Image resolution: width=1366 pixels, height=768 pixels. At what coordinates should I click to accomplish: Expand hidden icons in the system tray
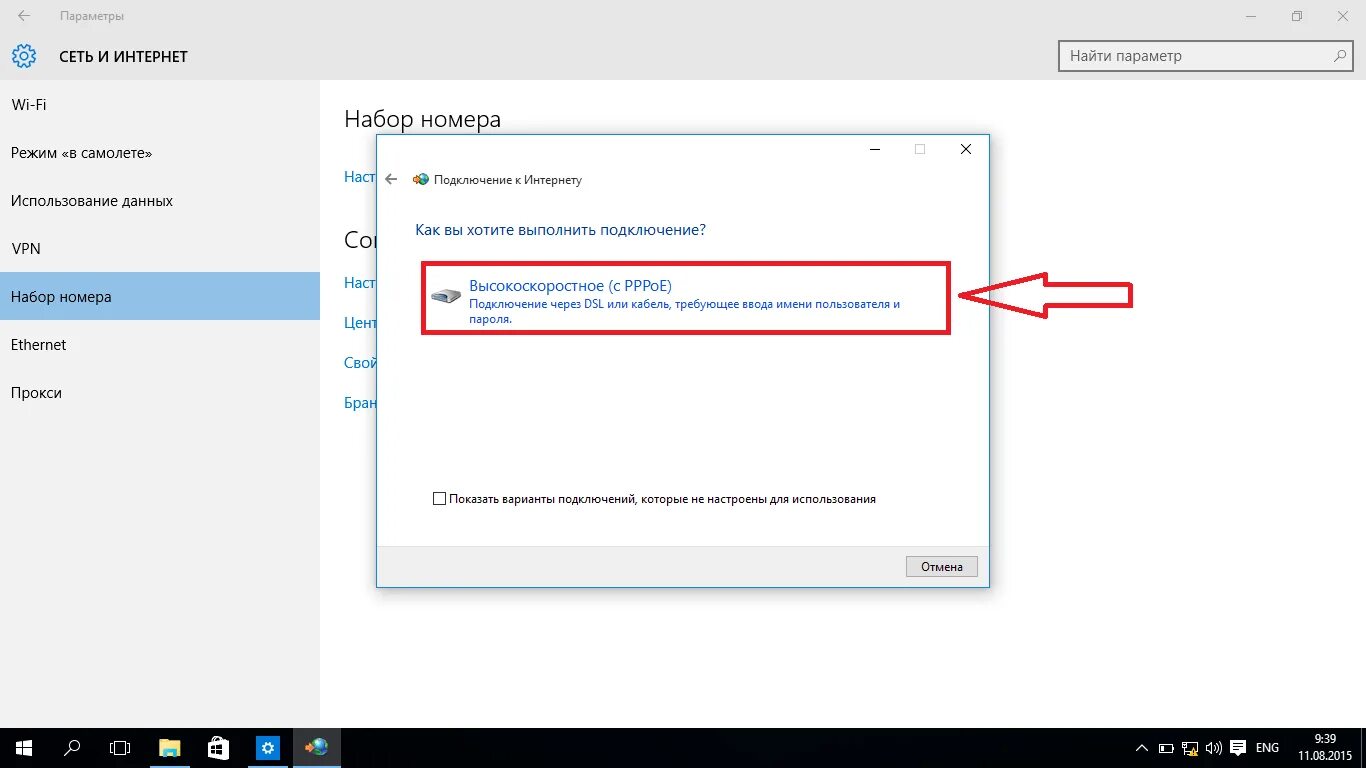coord(1141,747)
